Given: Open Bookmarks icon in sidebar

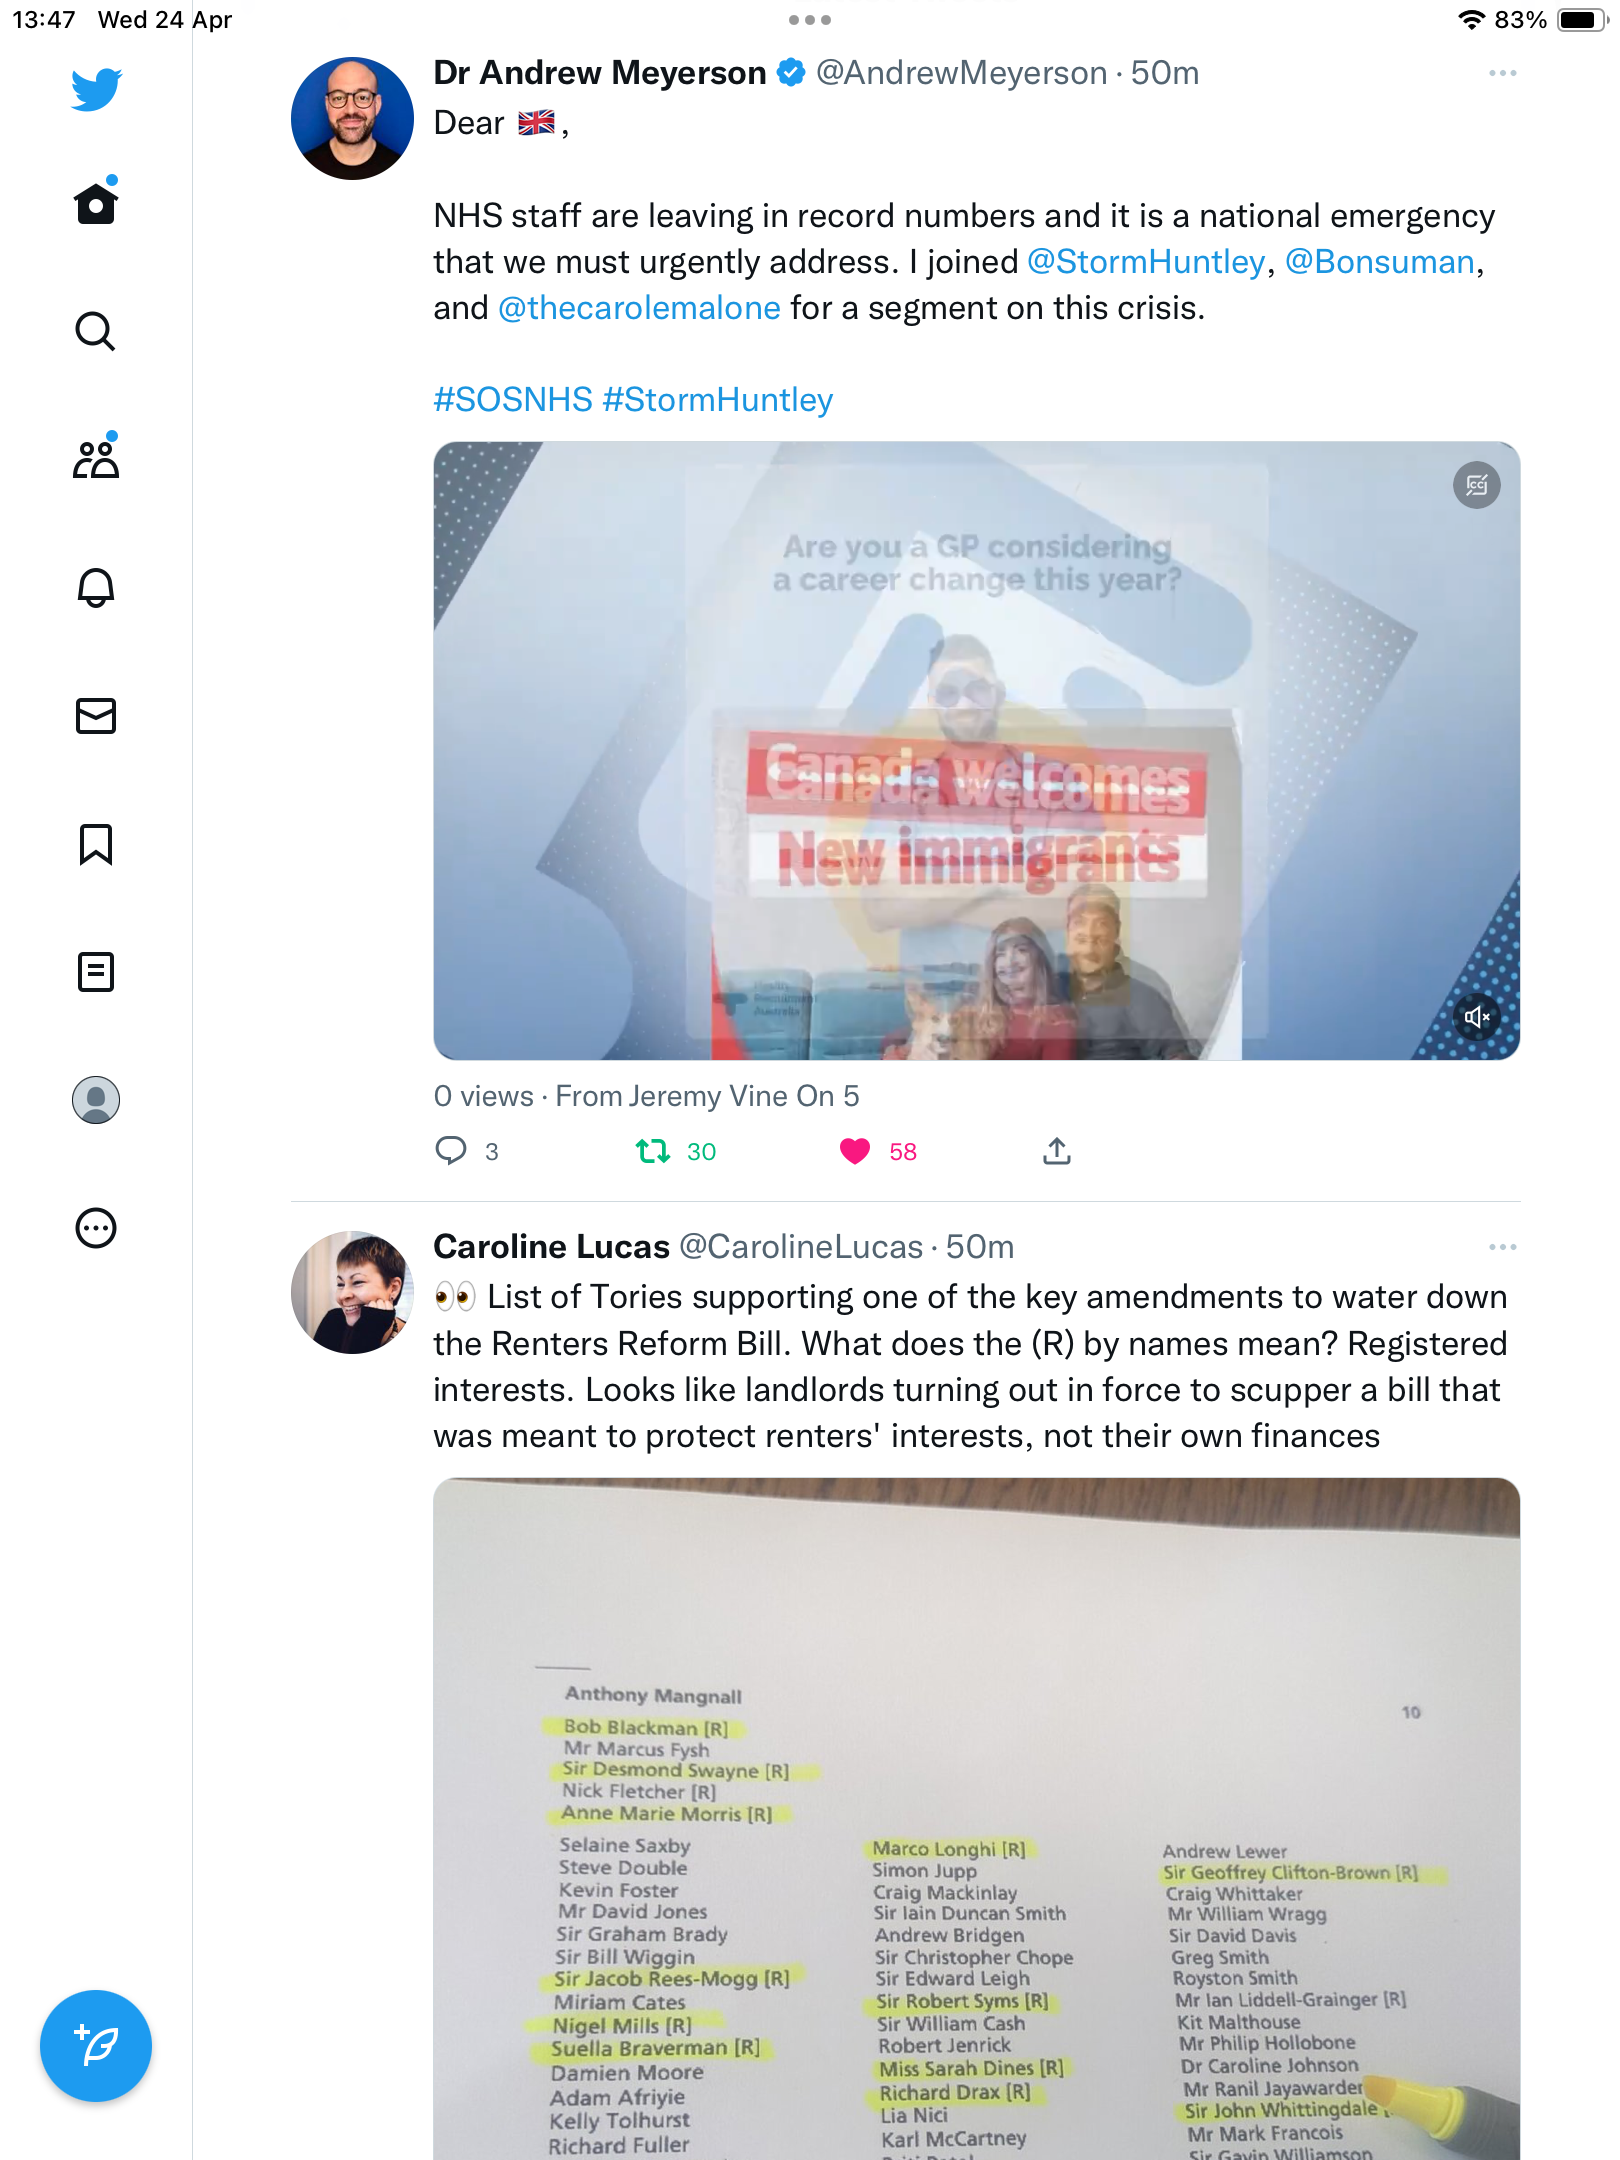Looking at the screenshot, I should (x=96, y=844).
